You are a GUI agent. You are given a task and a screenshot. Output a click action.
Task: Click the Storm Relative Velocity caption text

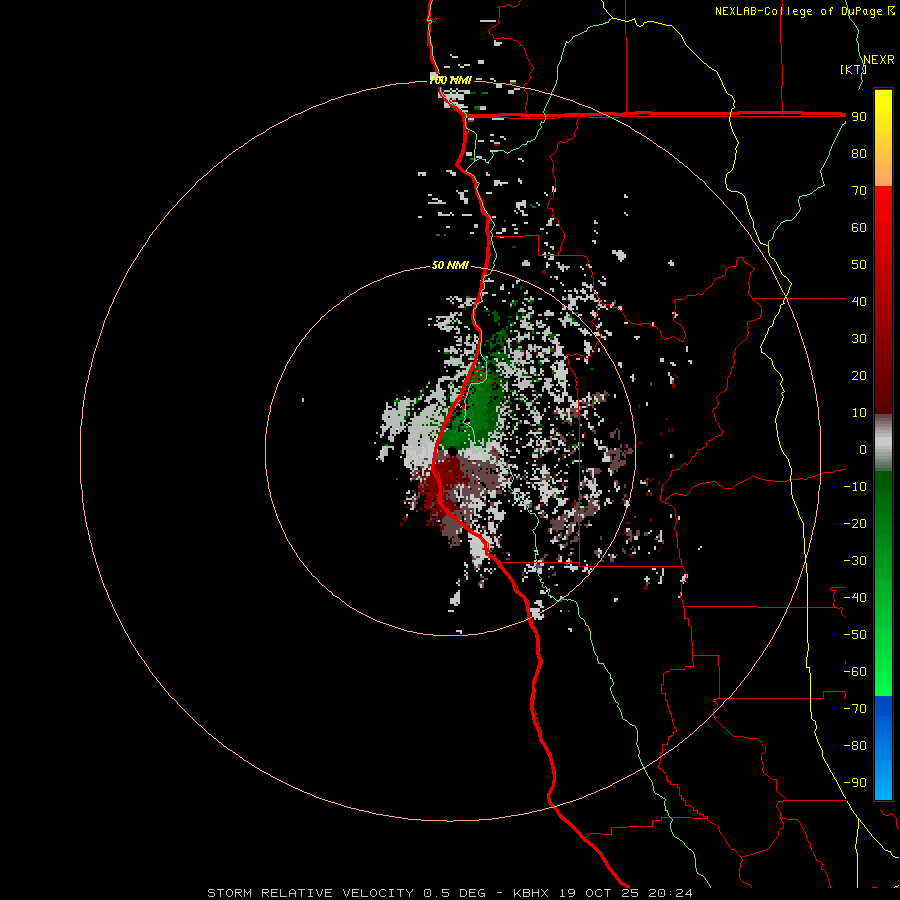pos(450,893)
